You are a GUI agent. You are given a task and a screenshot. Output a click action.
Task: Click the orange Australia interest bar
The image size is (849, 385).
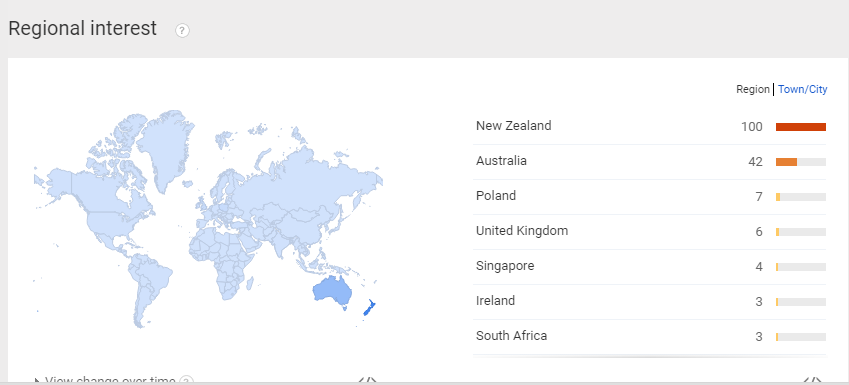[x=786, y=162]
